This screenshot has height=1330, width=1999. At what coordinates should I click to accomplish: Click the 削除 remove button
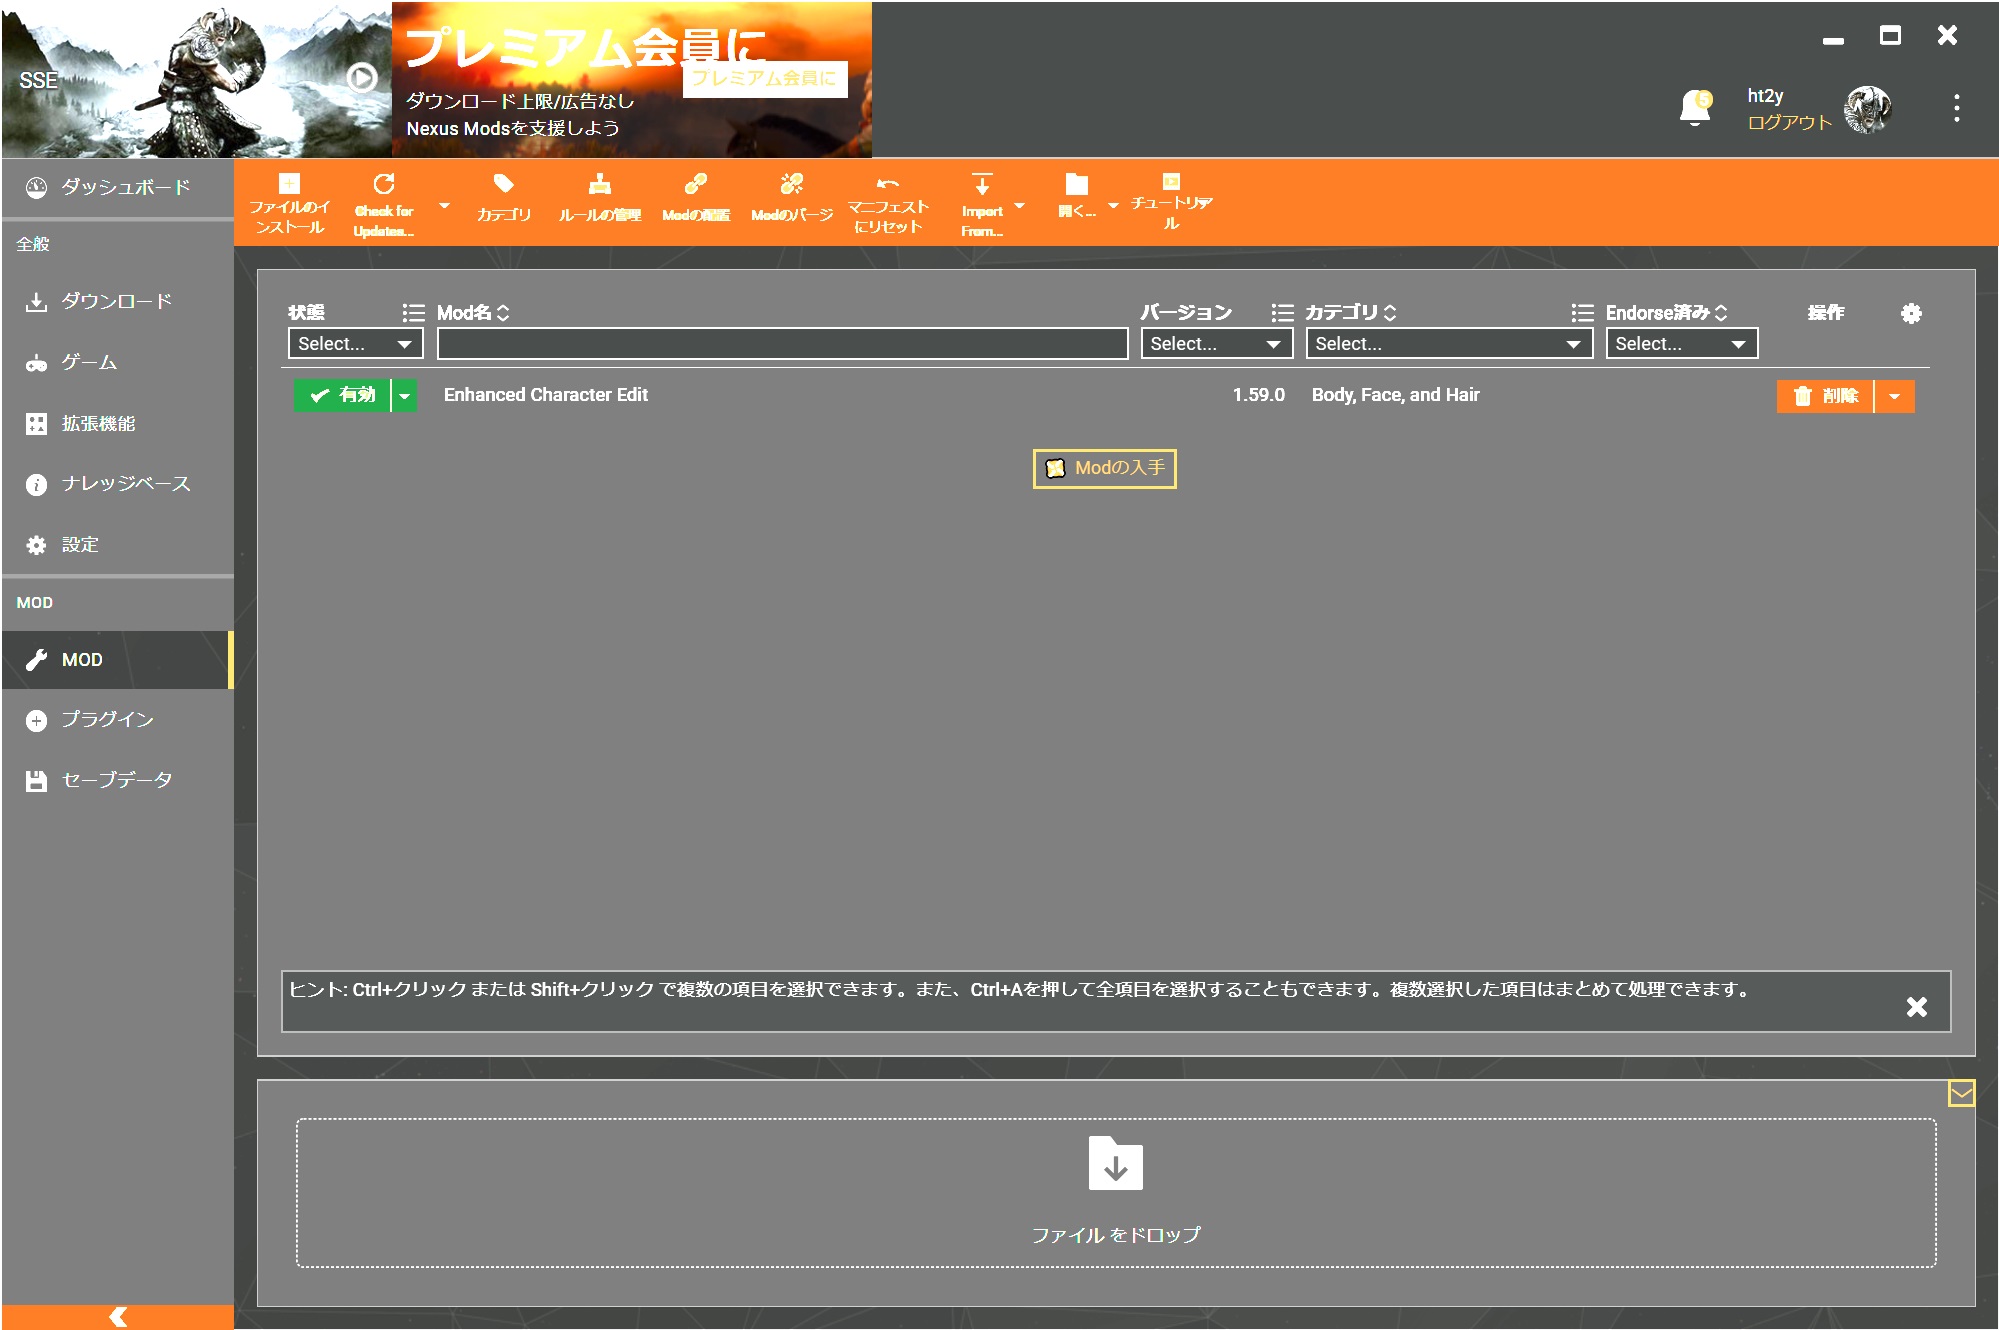(x=1824, y=396)
